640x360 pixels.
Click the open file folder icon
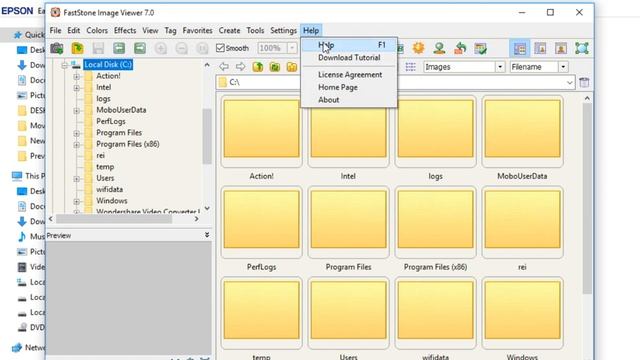tap(78, 48)
